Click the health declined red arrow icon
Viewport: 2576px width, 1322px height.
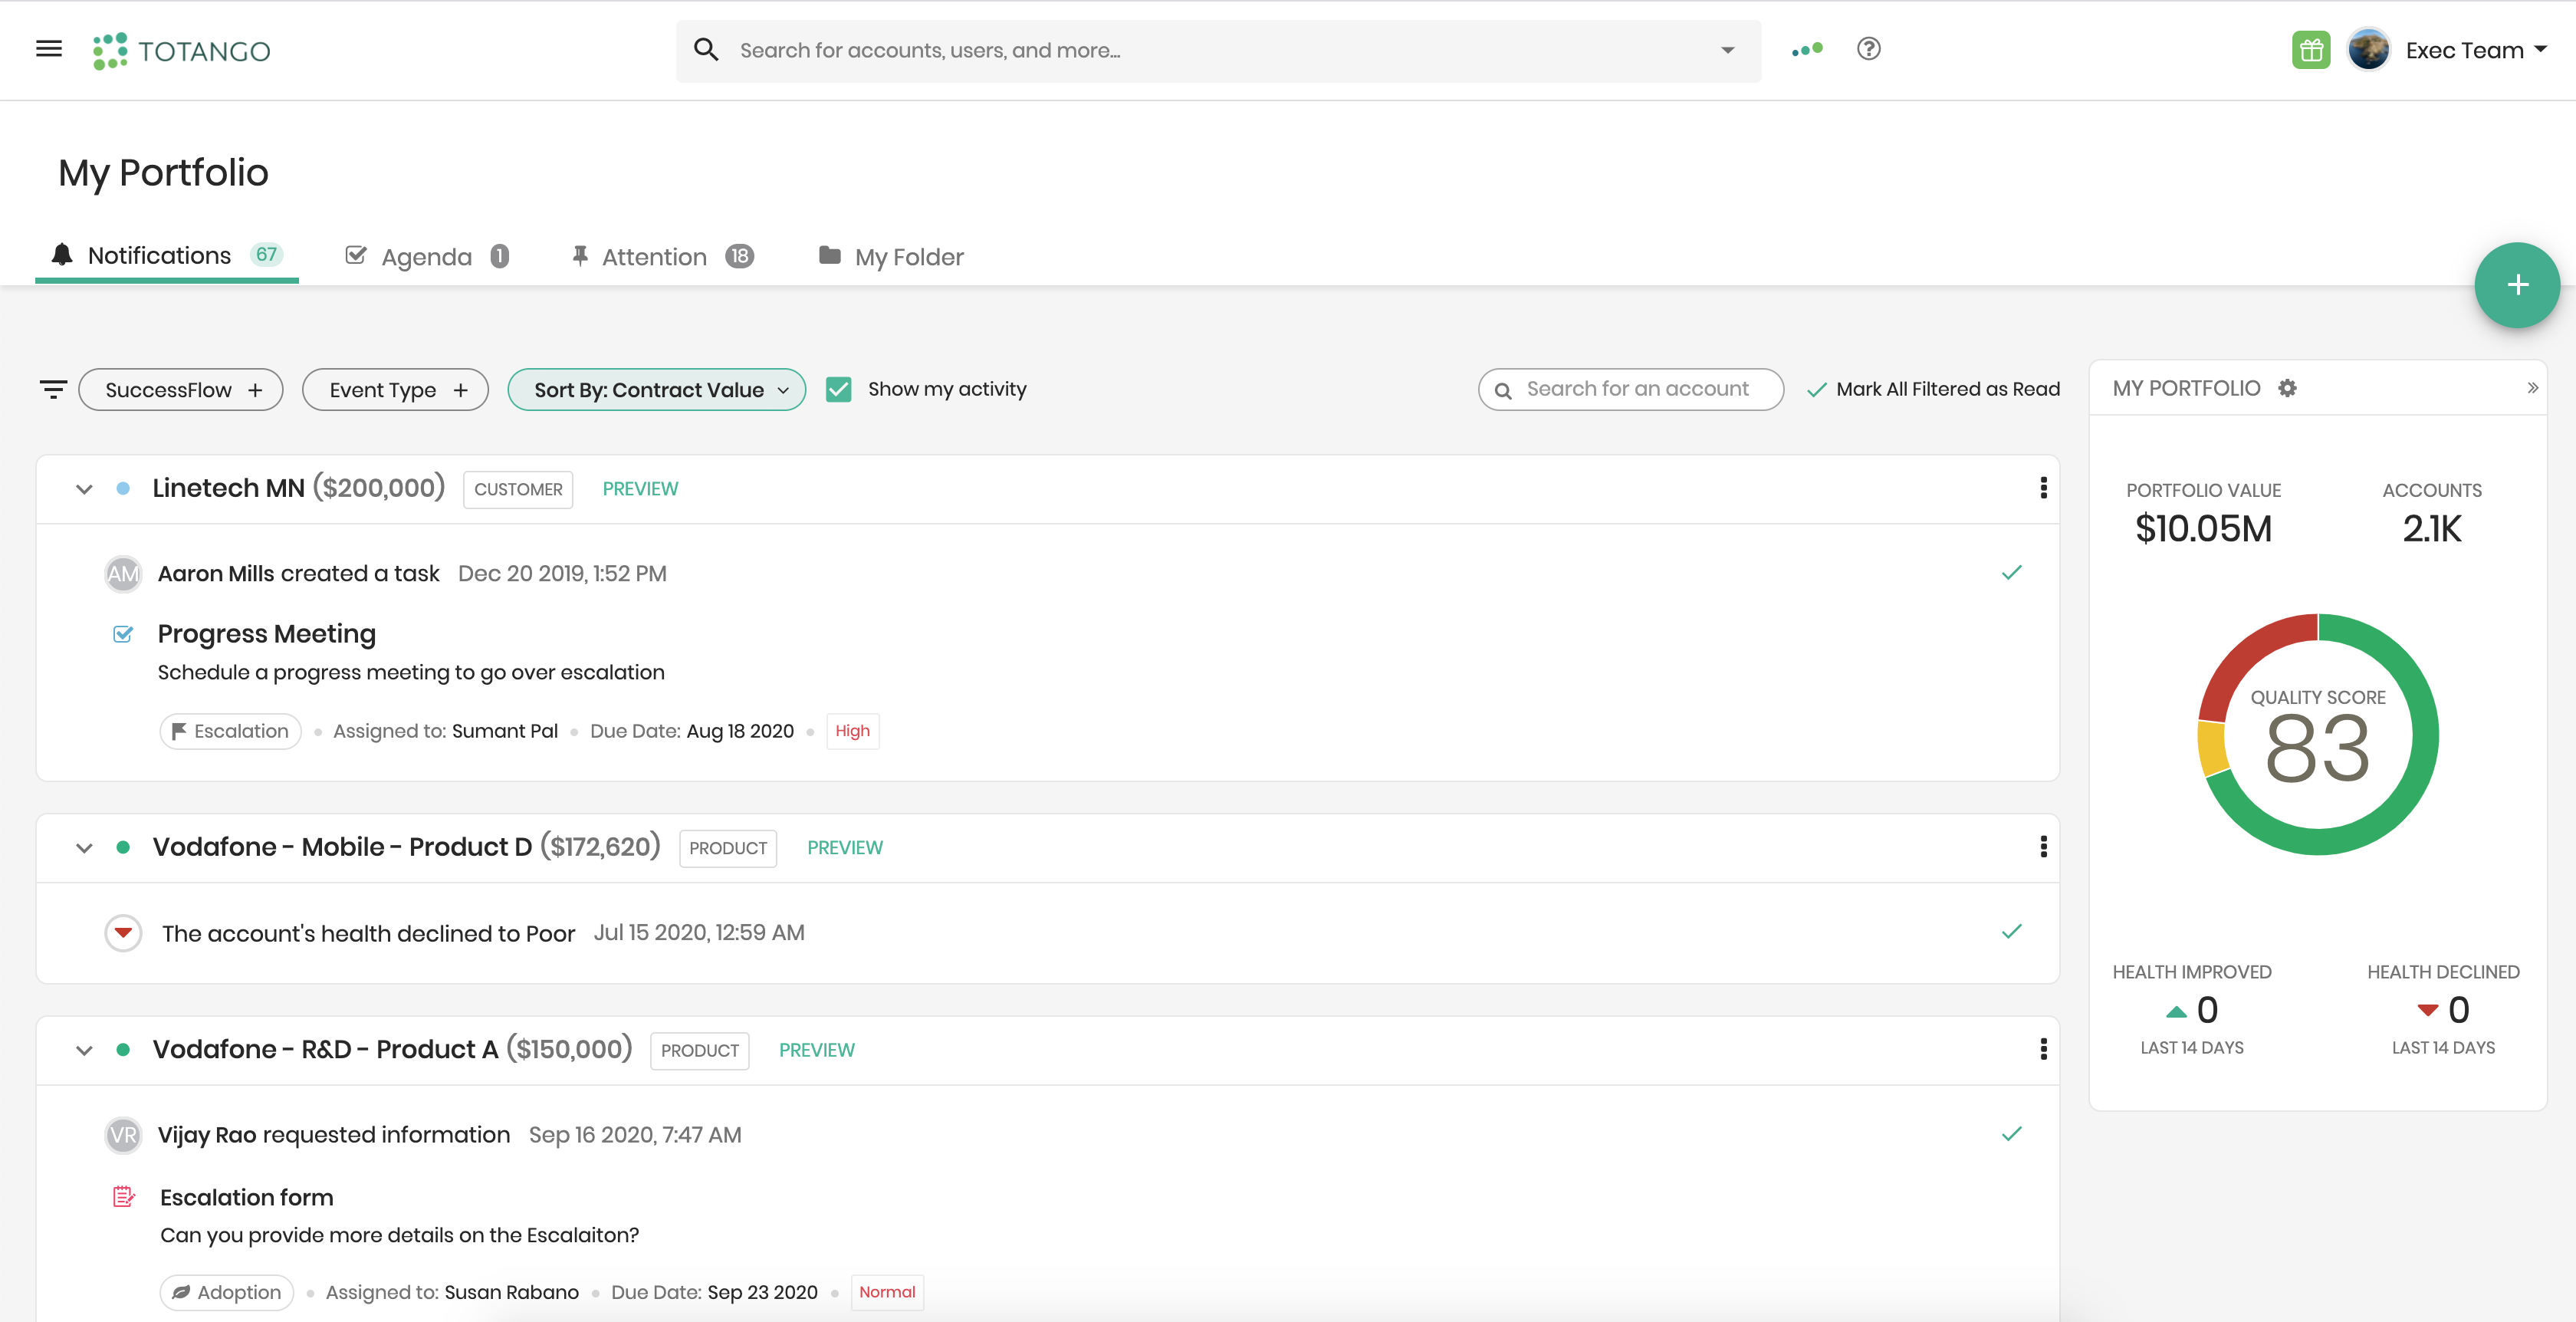pos(123,933)
